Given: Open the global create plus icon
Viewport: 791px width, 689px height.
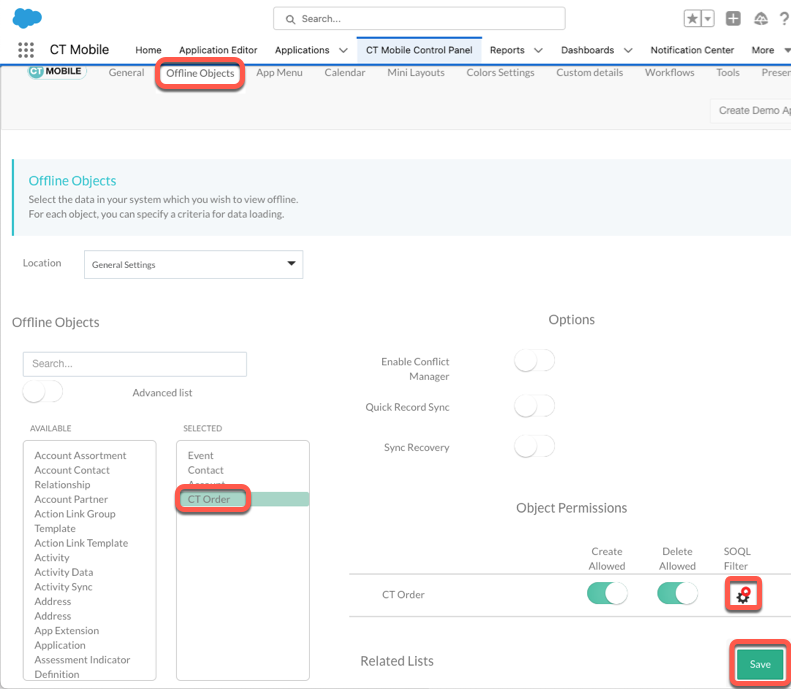Looking at the screenshot, I should [x=733, y=19].
